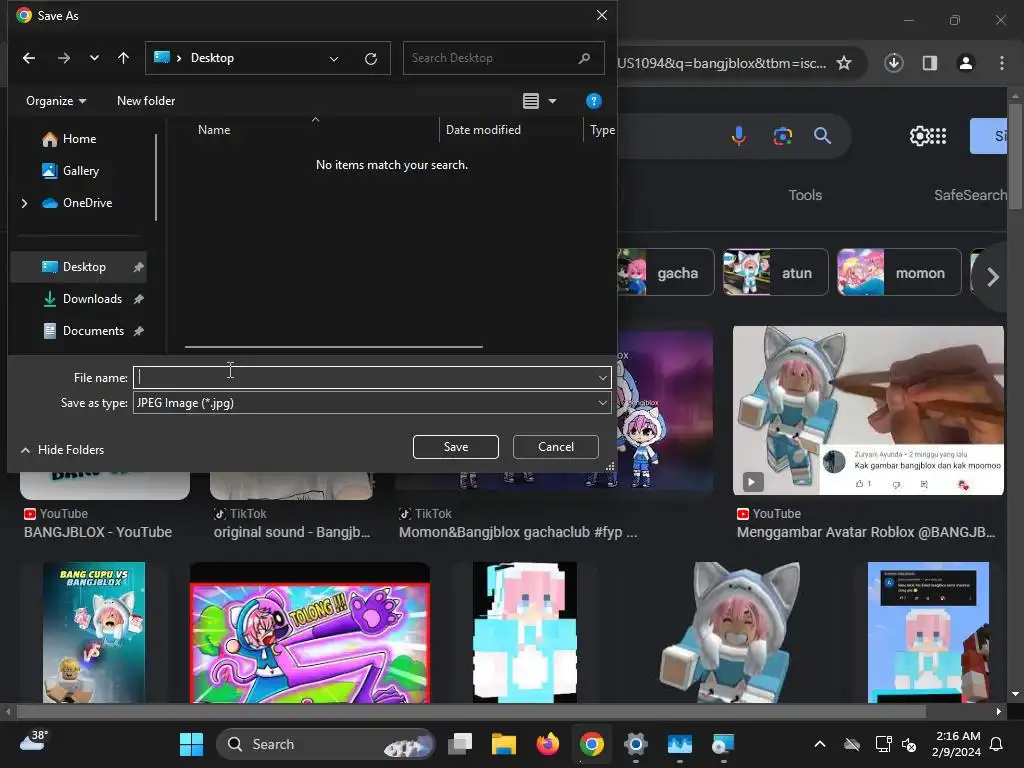Screen dimensions: 1024x768
Task: Click the taskbar Search box
Action: pos(325,744)
